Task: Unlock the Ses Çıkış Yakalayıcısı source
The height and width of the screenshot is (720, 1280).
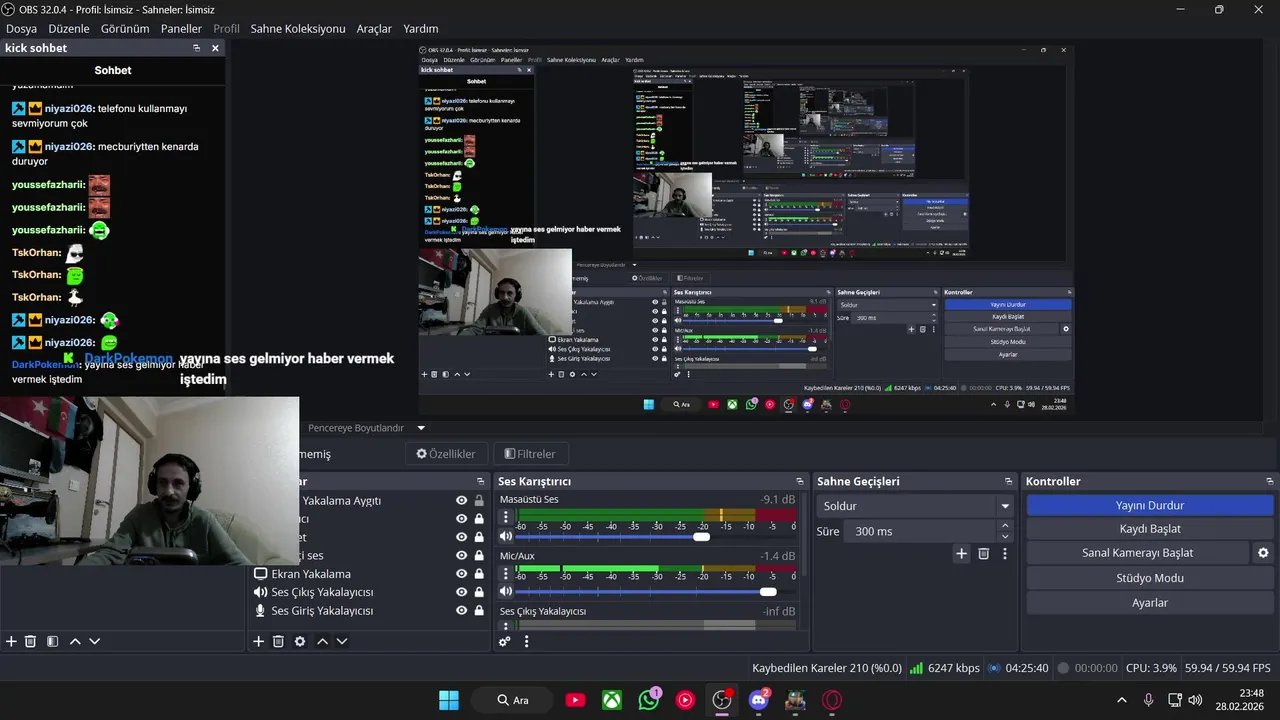Action: coord(479,592)
